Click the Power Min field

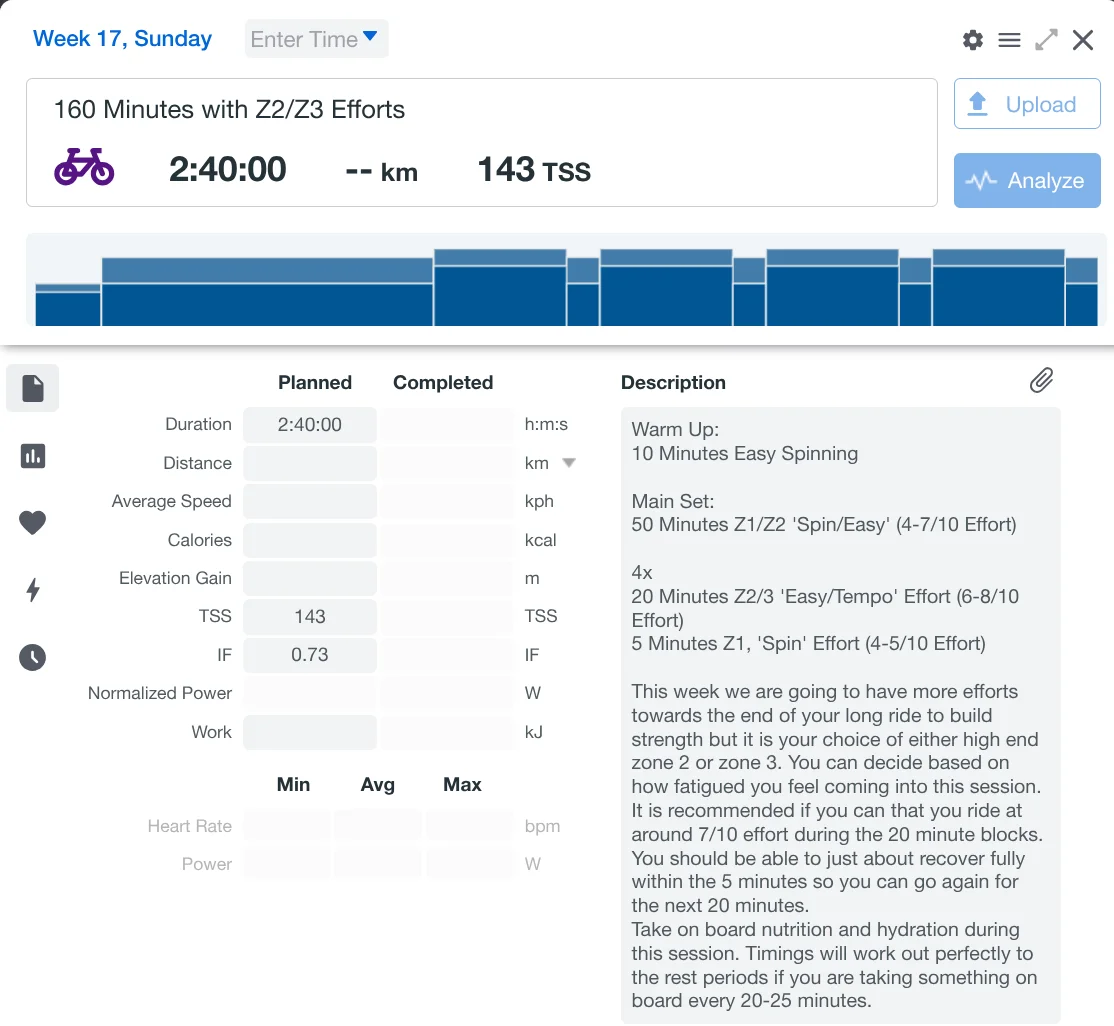click(287, 864)
